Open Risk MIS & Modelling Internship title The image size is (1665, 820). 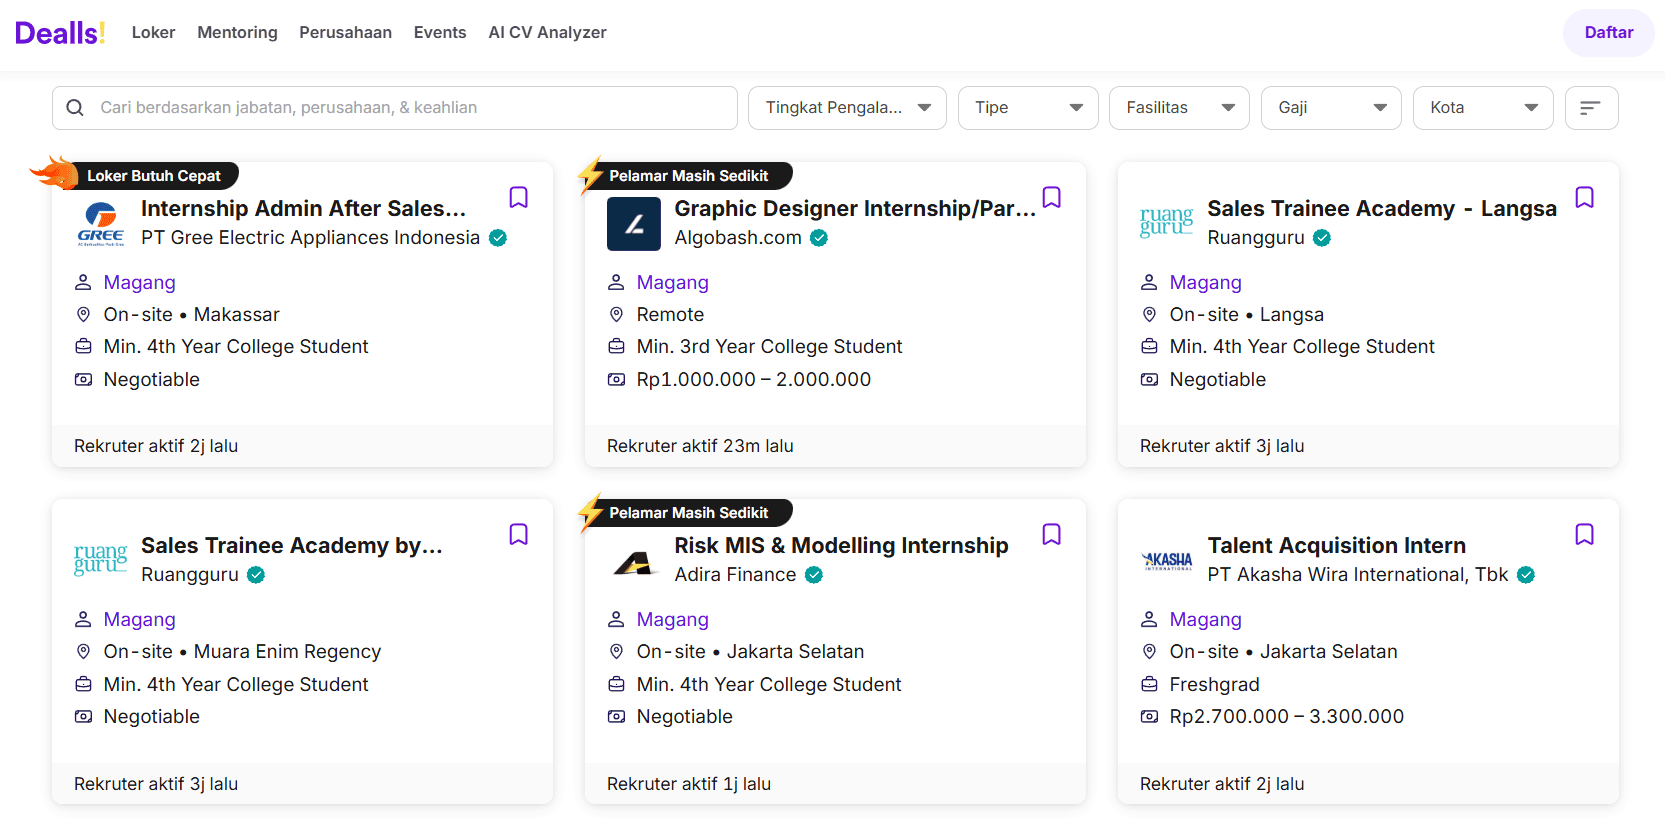[841, 545]
